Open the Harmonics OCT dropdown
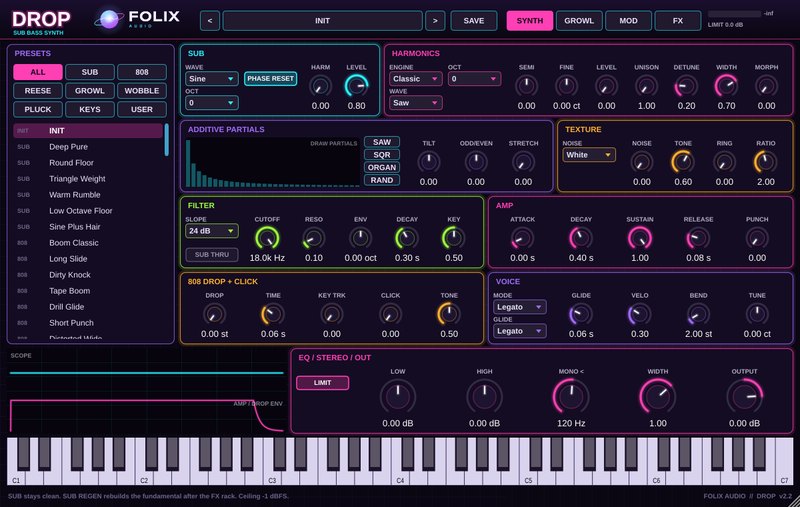800x507 pixels. coord(474,79)
